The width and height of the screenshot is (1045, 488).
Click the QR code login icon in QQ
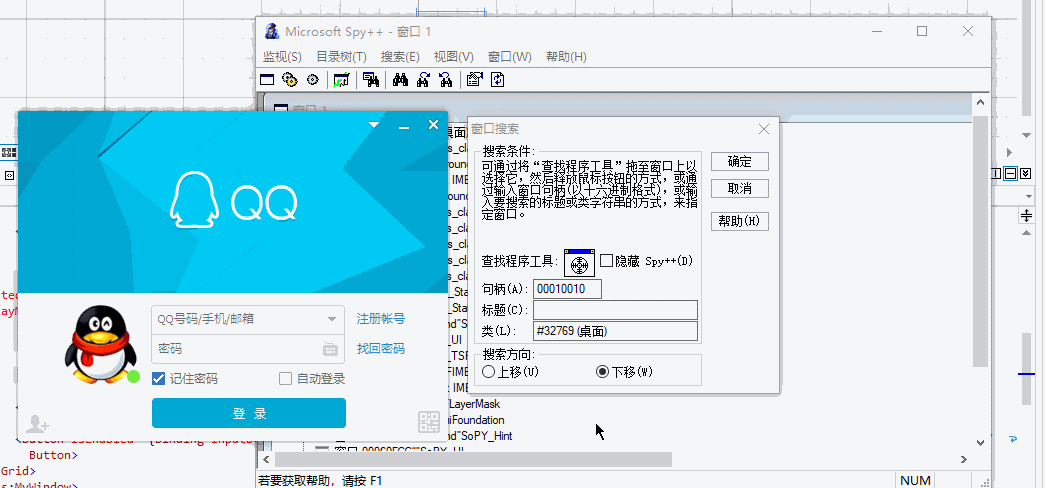tap(429, 422)
